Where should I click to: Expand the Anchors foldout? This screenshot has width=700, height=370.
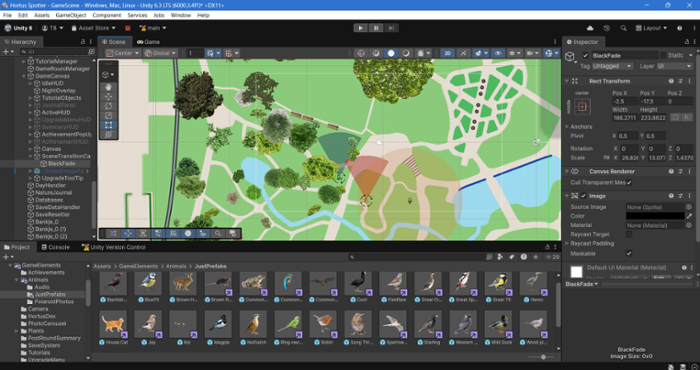pos(567,127)
